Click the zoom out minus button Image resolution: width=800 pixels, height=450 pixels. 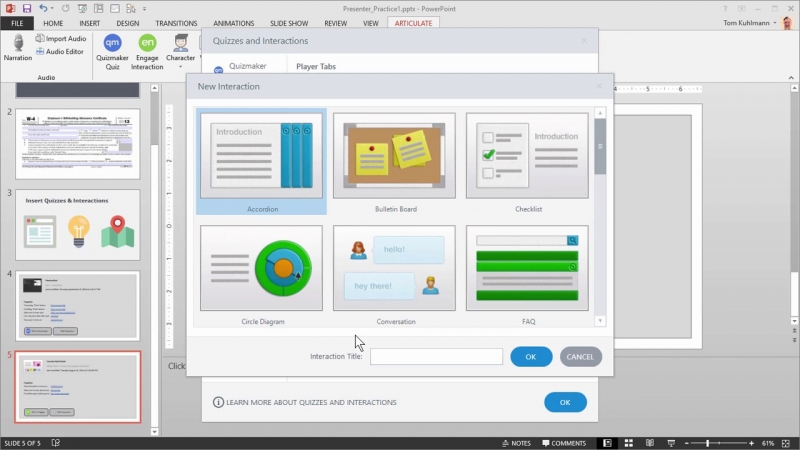click(687, 443)
